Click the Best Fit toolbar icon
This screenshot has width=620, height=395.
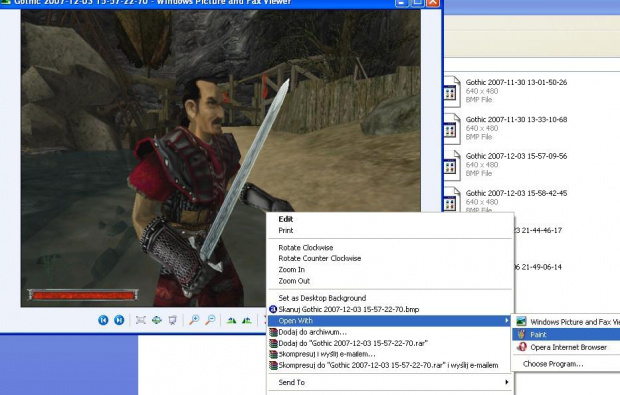141,320
